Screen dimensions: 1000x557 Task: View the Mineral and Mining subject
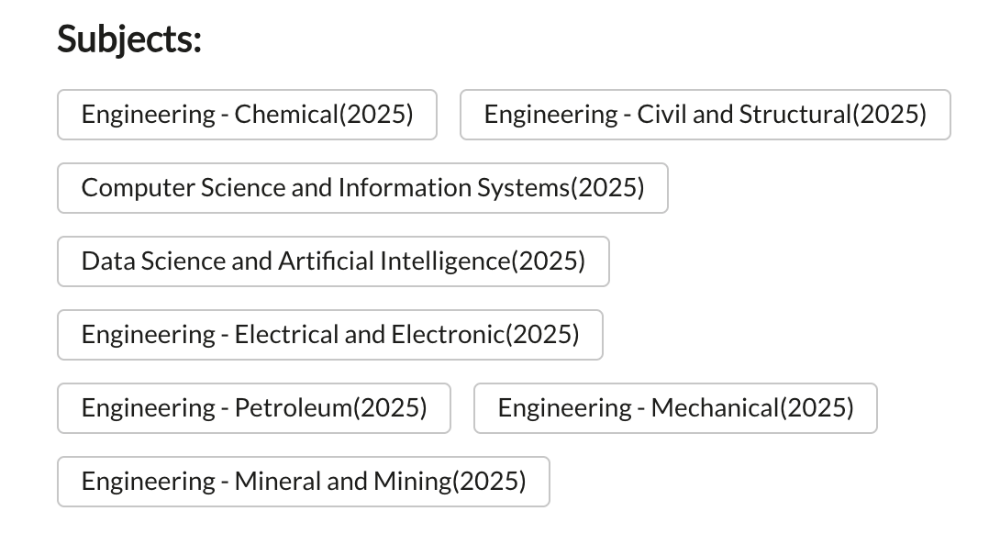click(x=303, y=481)
